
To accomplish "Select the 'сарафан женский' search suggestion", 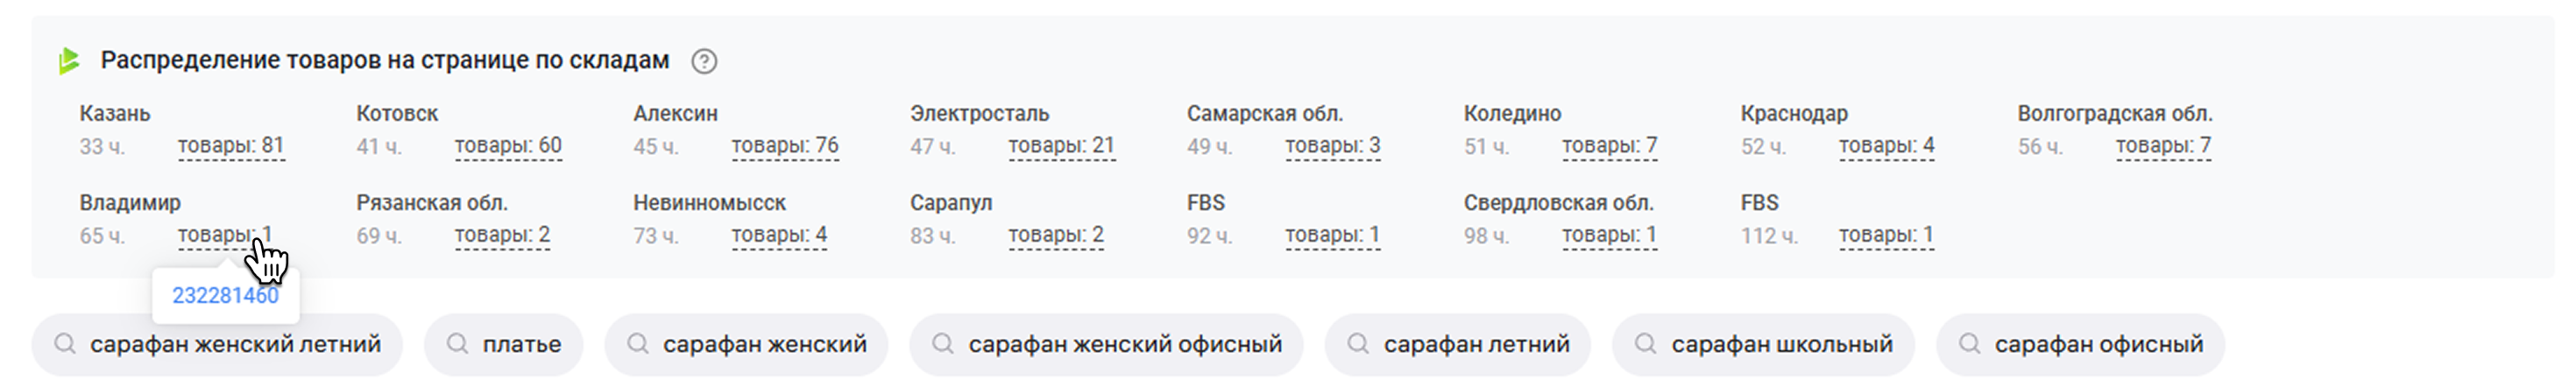I will (764, 345).
